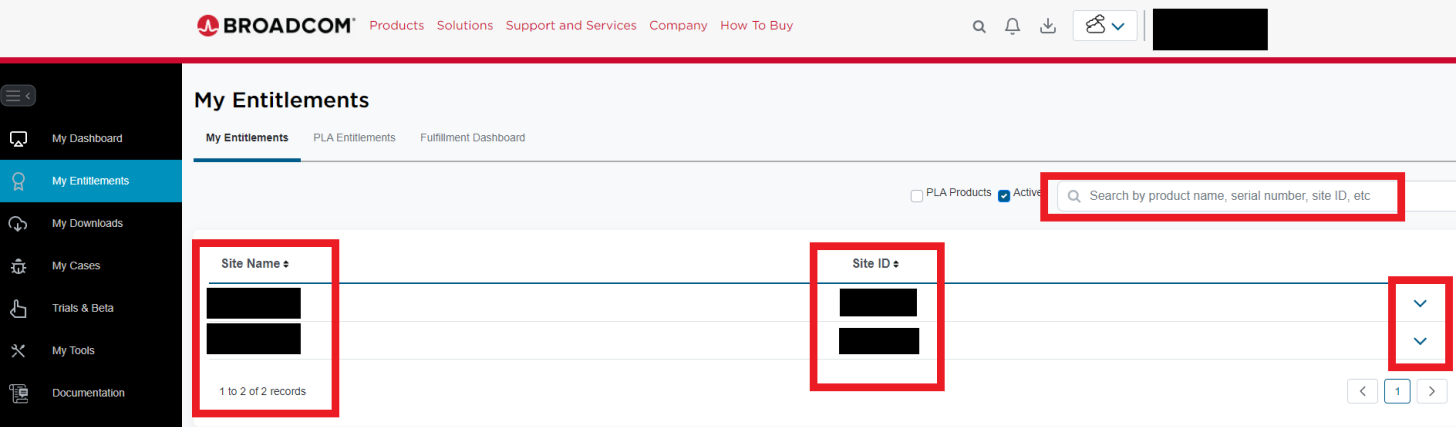Open the cloud portal switcher dropdown

pyautogui.click(x=1105, y=26)
